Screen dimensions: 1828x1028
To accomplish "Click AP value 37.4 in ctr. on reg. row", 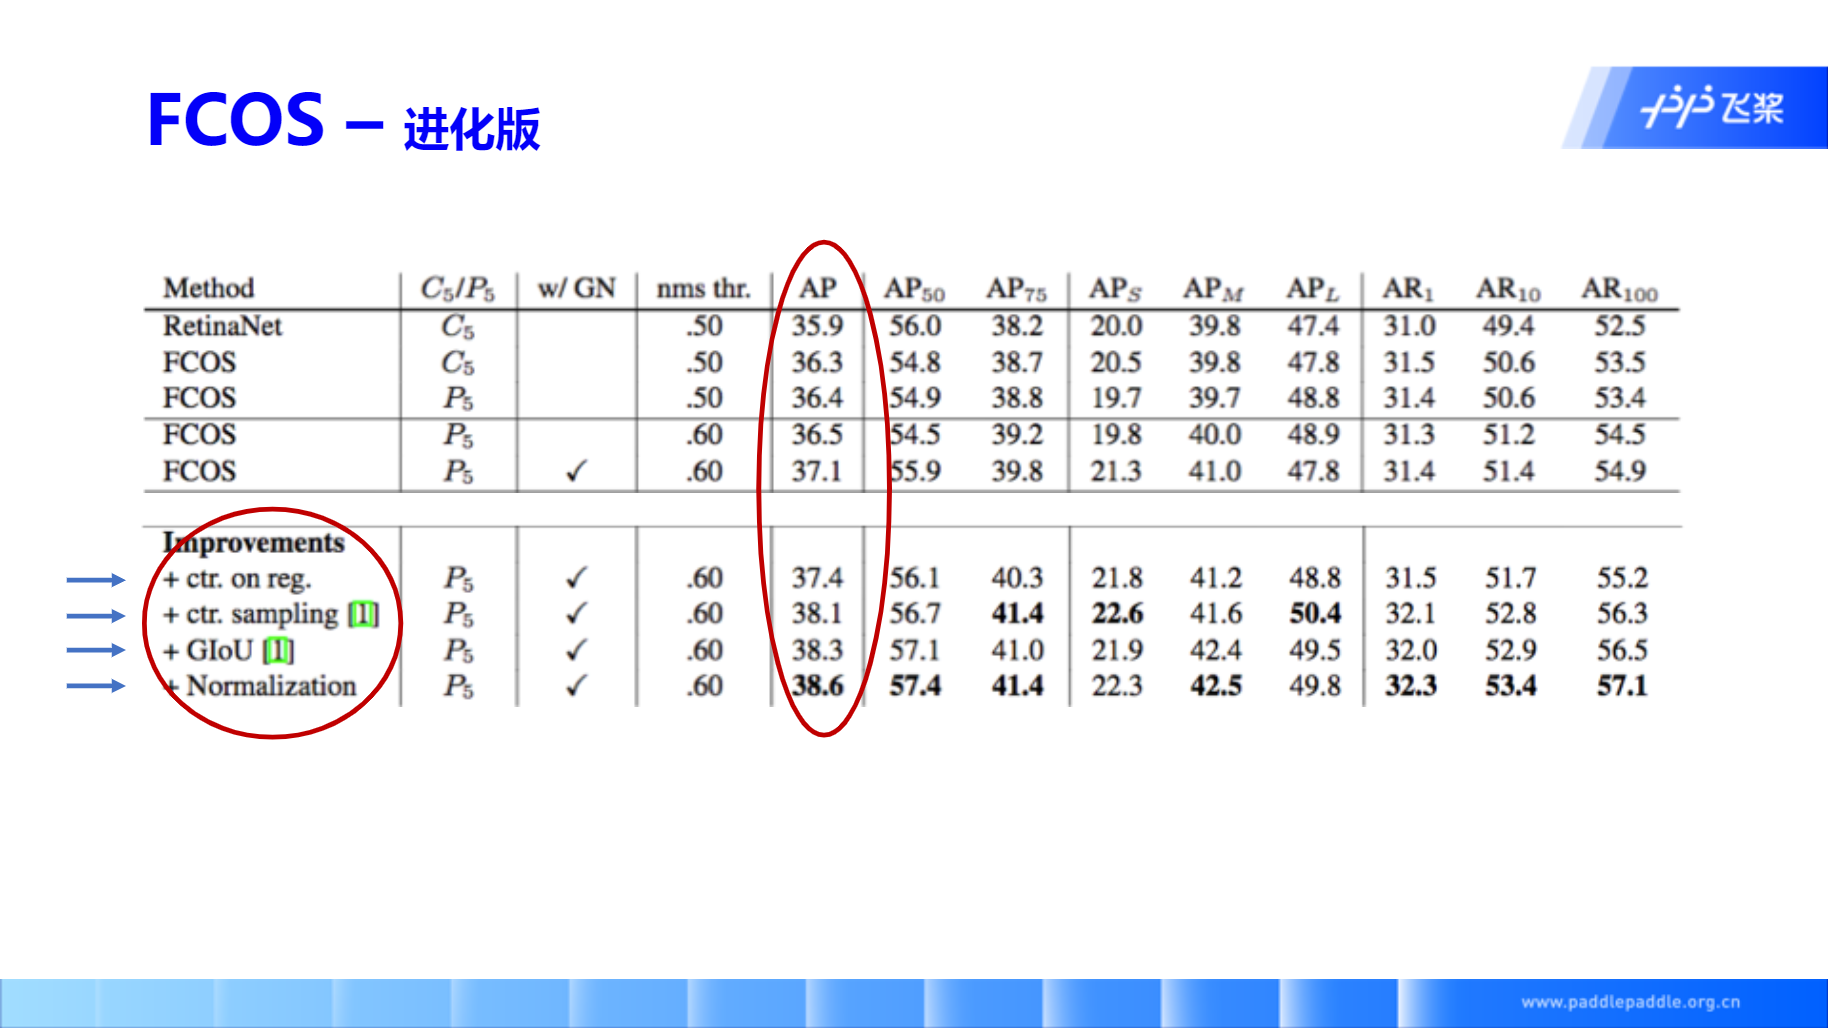I will 817,578.
